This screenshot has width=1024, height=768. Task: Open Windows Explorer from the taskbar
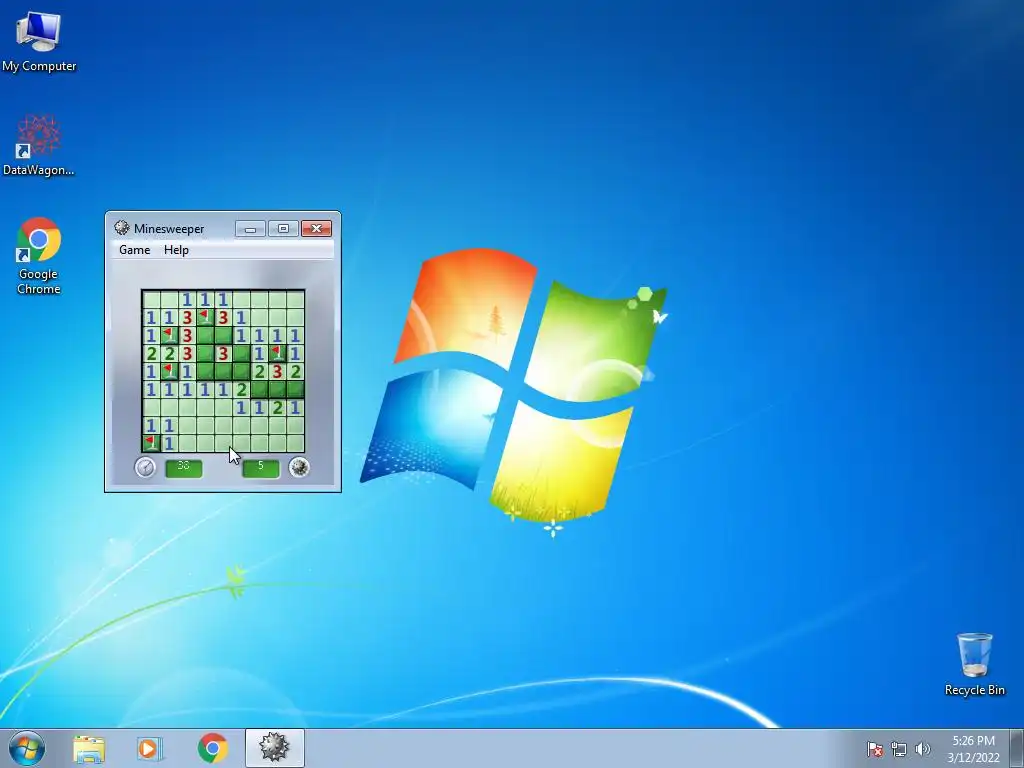coord(89,748)
